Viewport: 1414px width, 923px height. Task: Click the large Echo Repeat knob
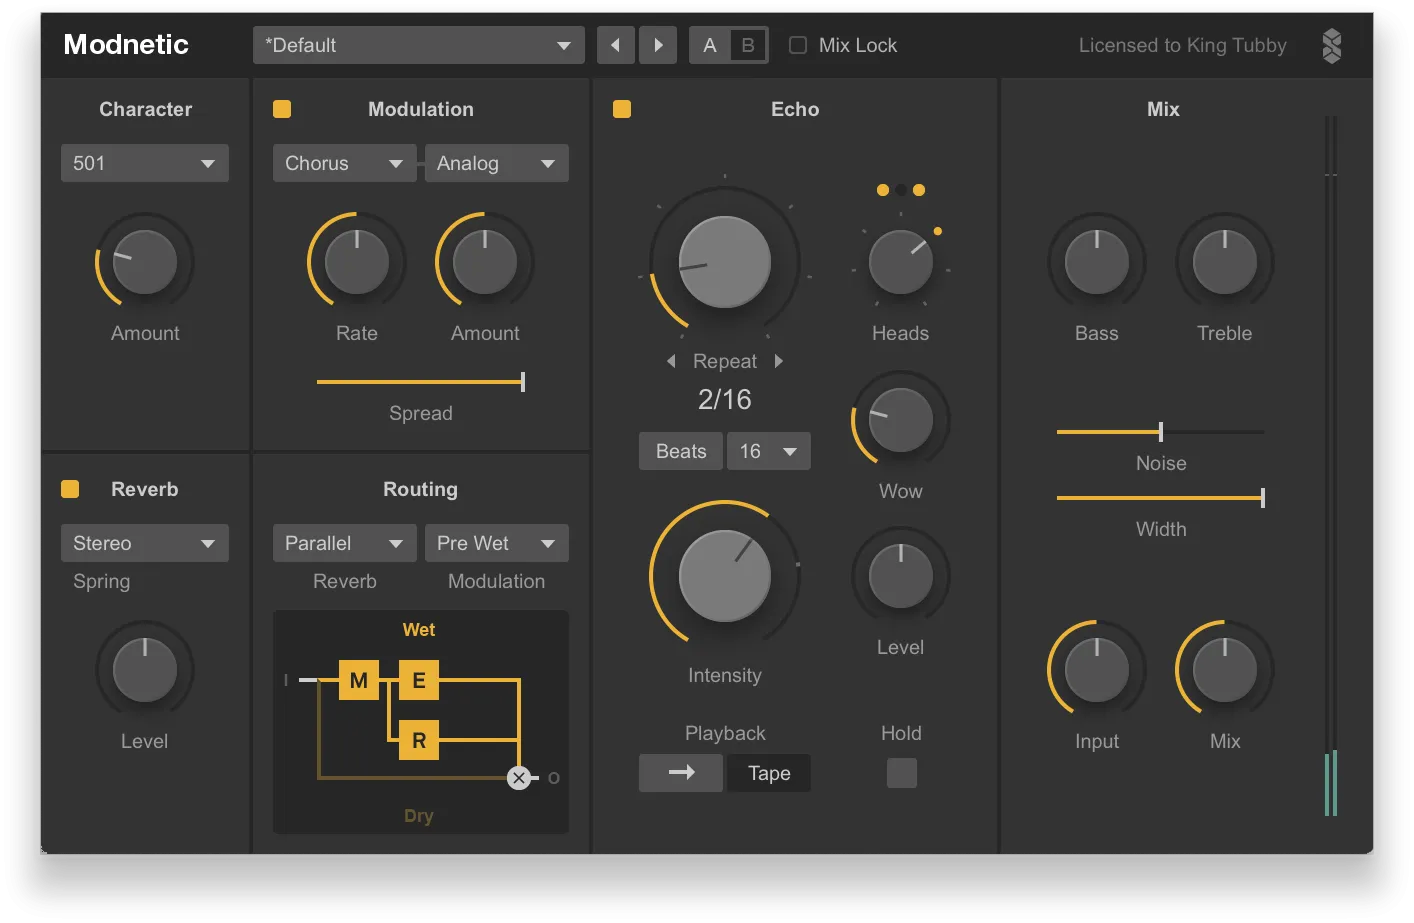[x=725, y=262]
